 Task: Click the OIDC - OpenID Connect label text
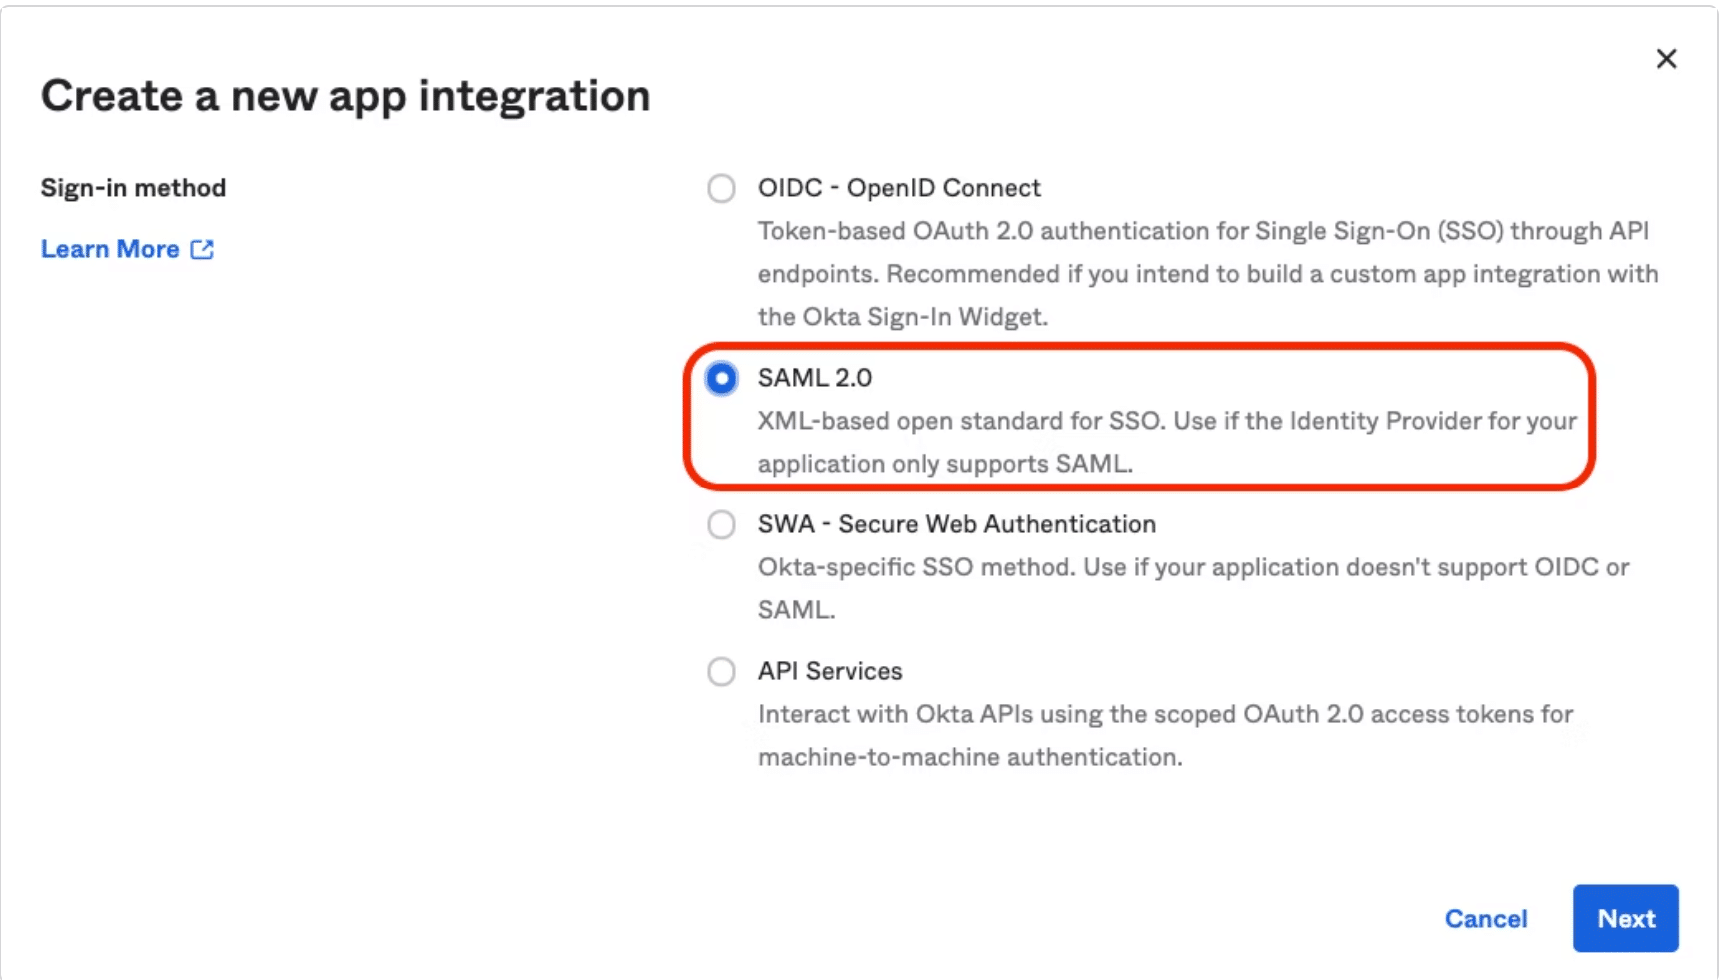899,188
